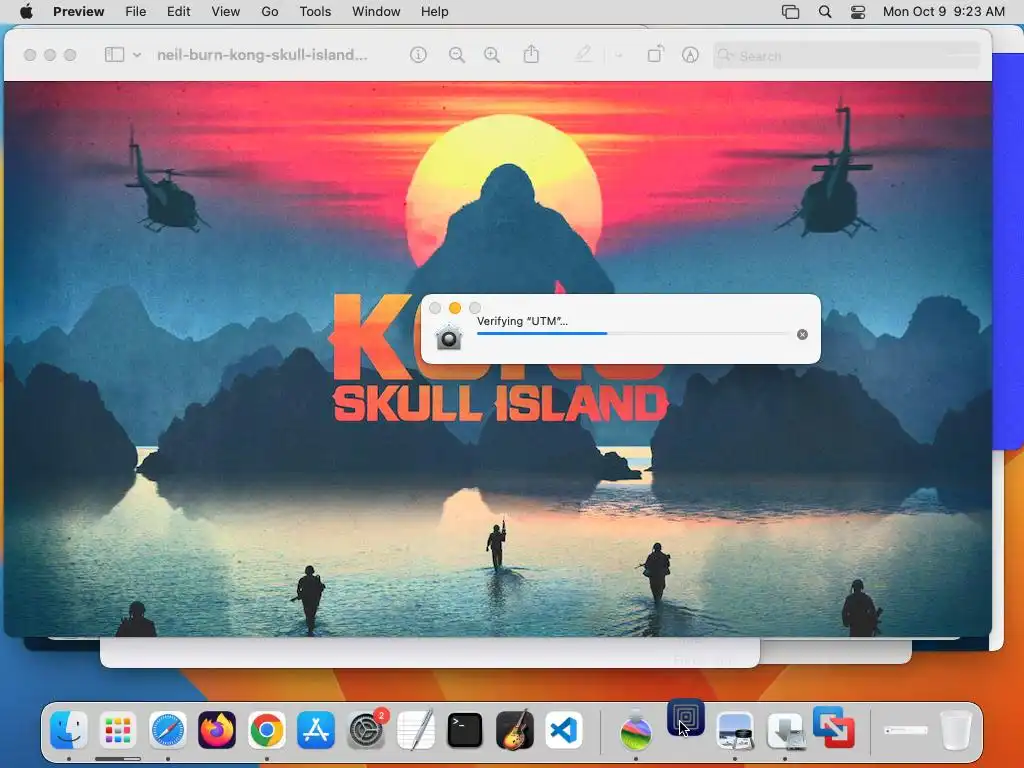Open the Help menu
1024x768 pixels.
434,12
